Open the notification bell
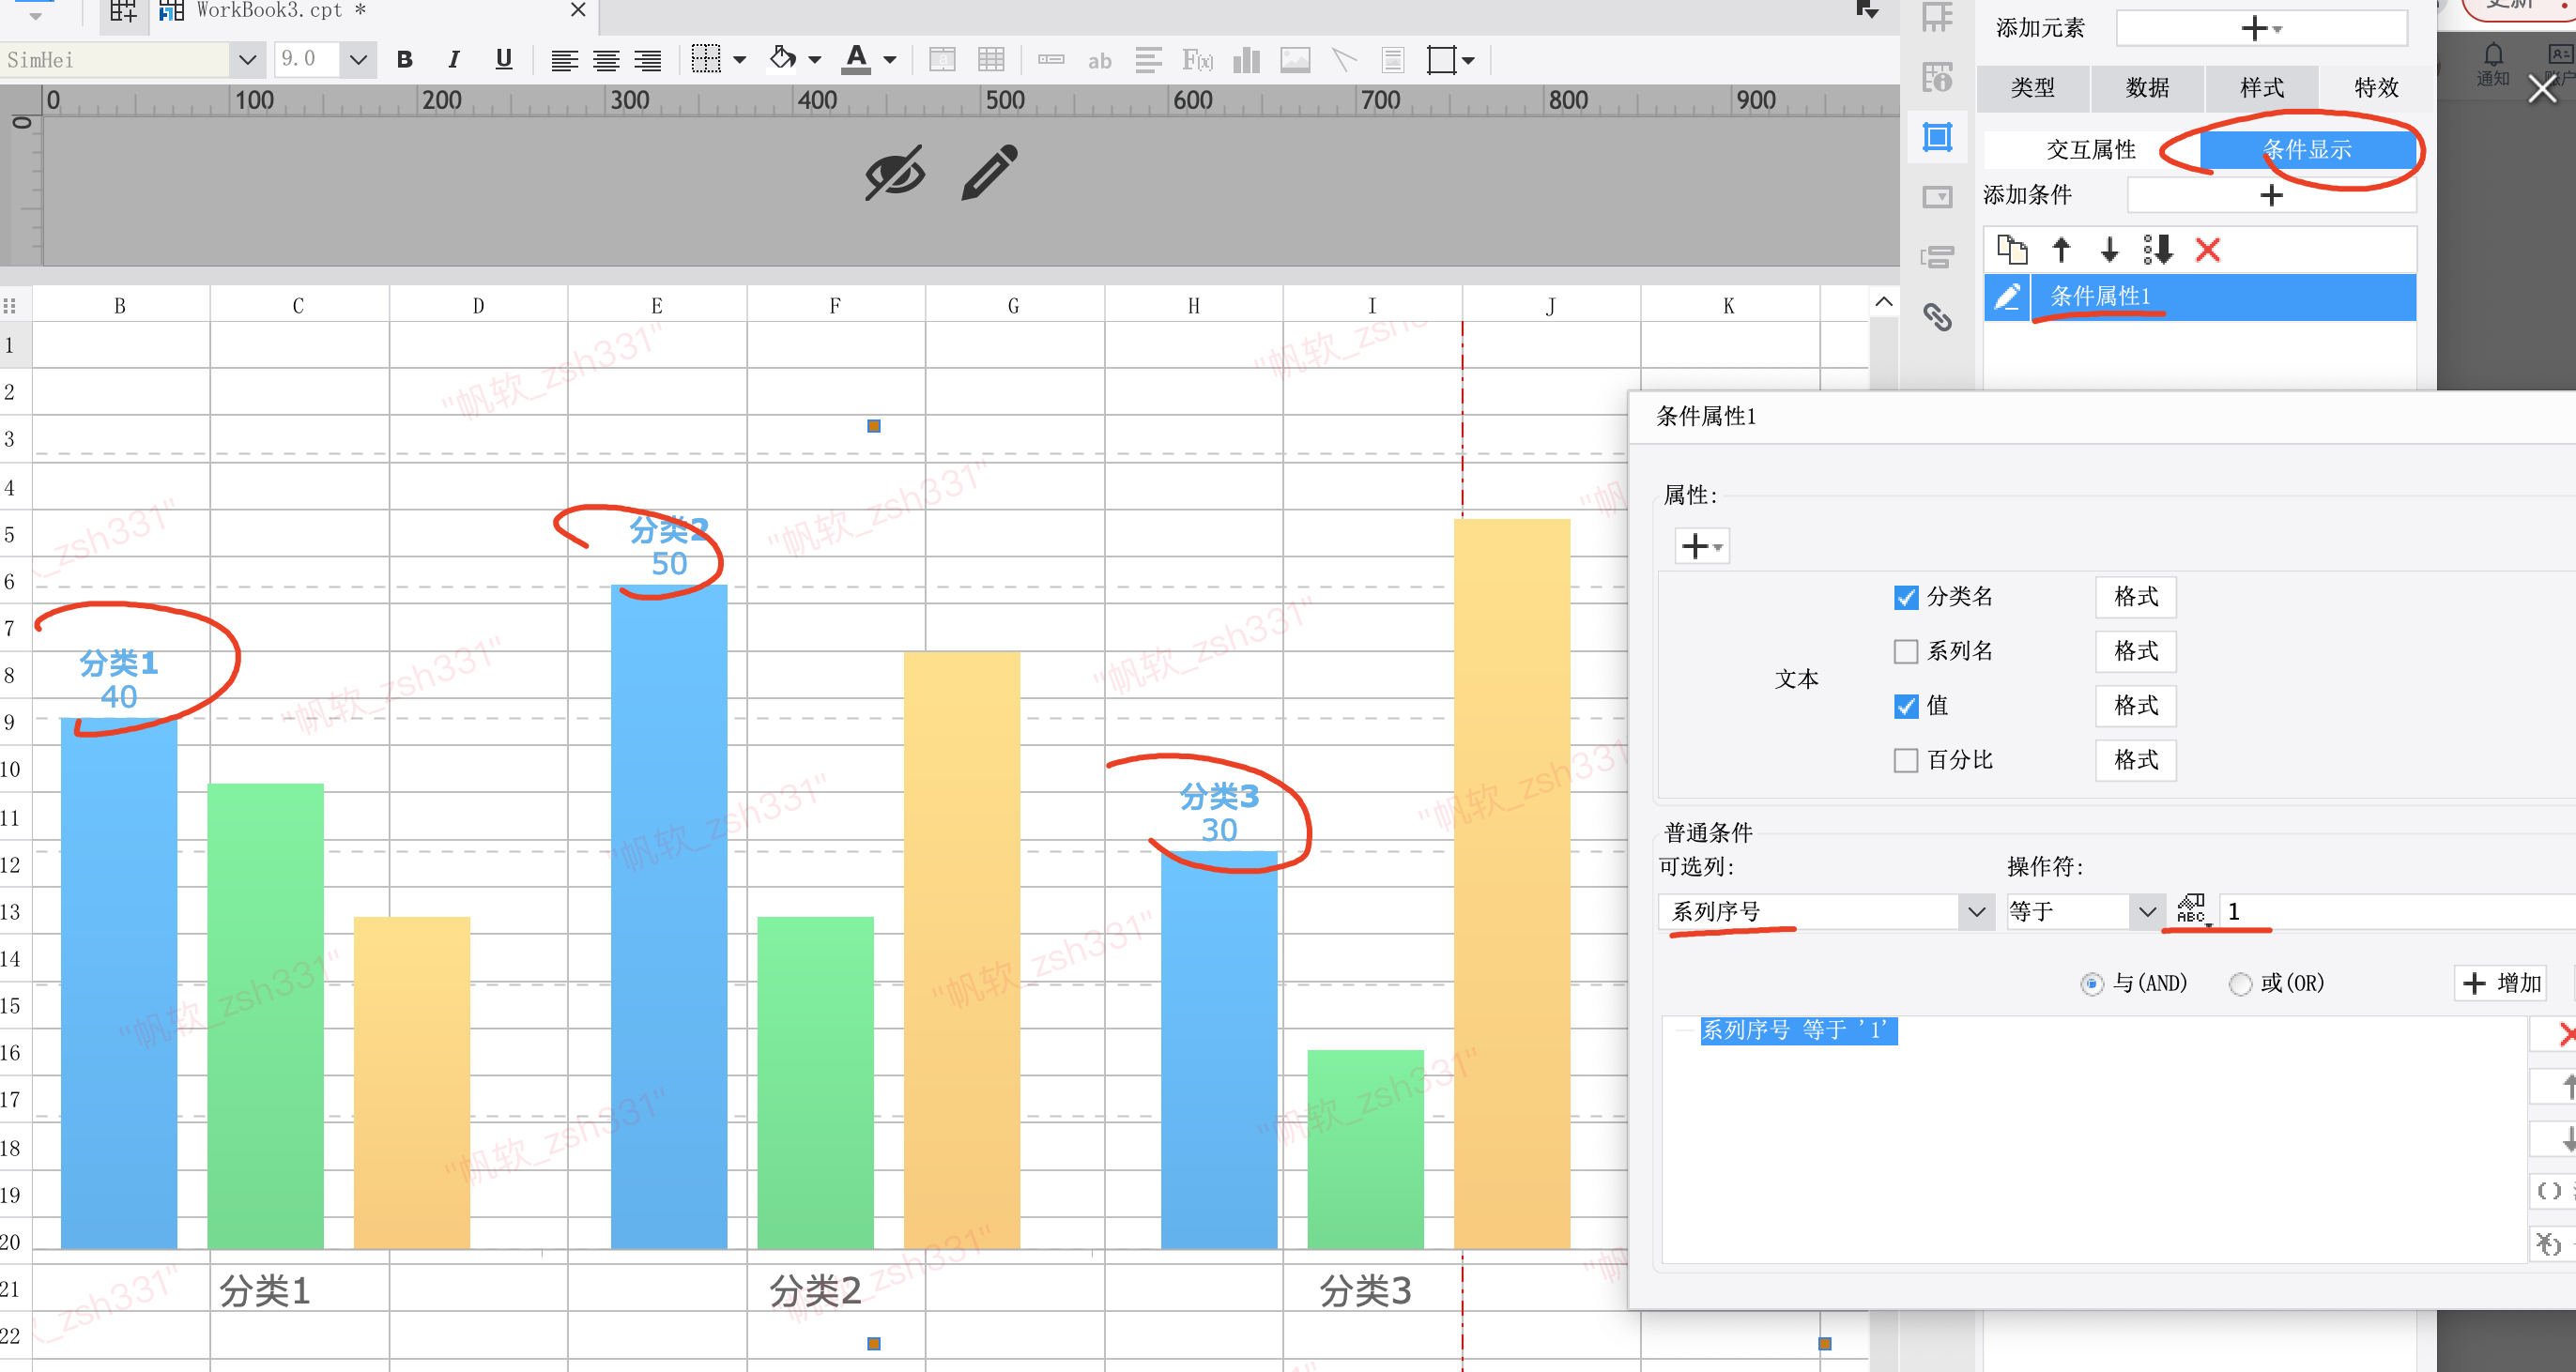 (x=2493, y=55)
